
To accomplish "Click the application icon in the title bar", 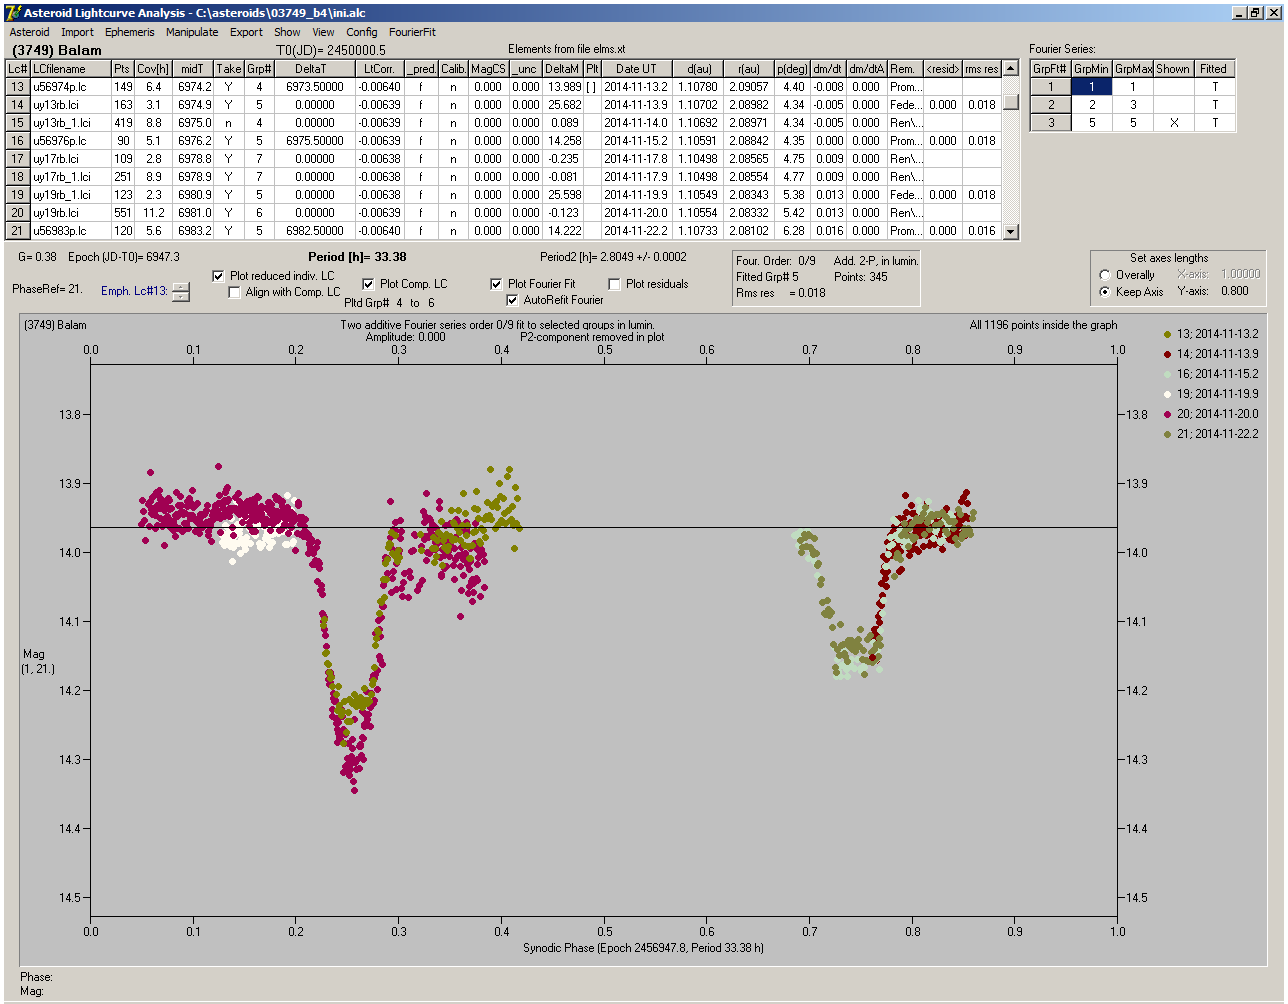I will tap(11, 13).
